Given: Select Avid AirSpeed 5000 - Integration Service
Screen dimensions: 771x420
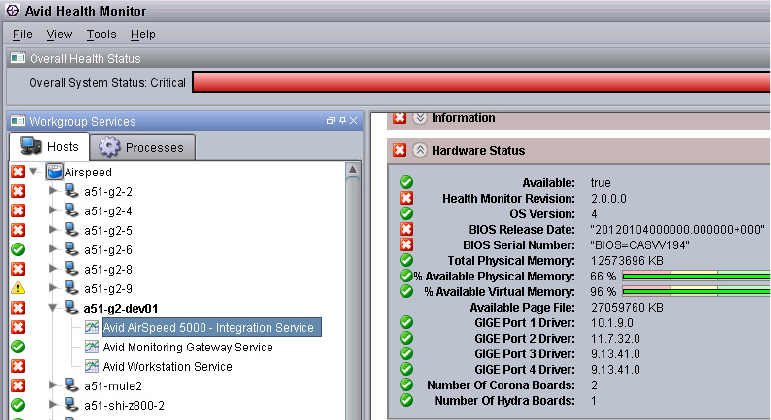Looking at the screenshot, I should (x=212, y=327).
